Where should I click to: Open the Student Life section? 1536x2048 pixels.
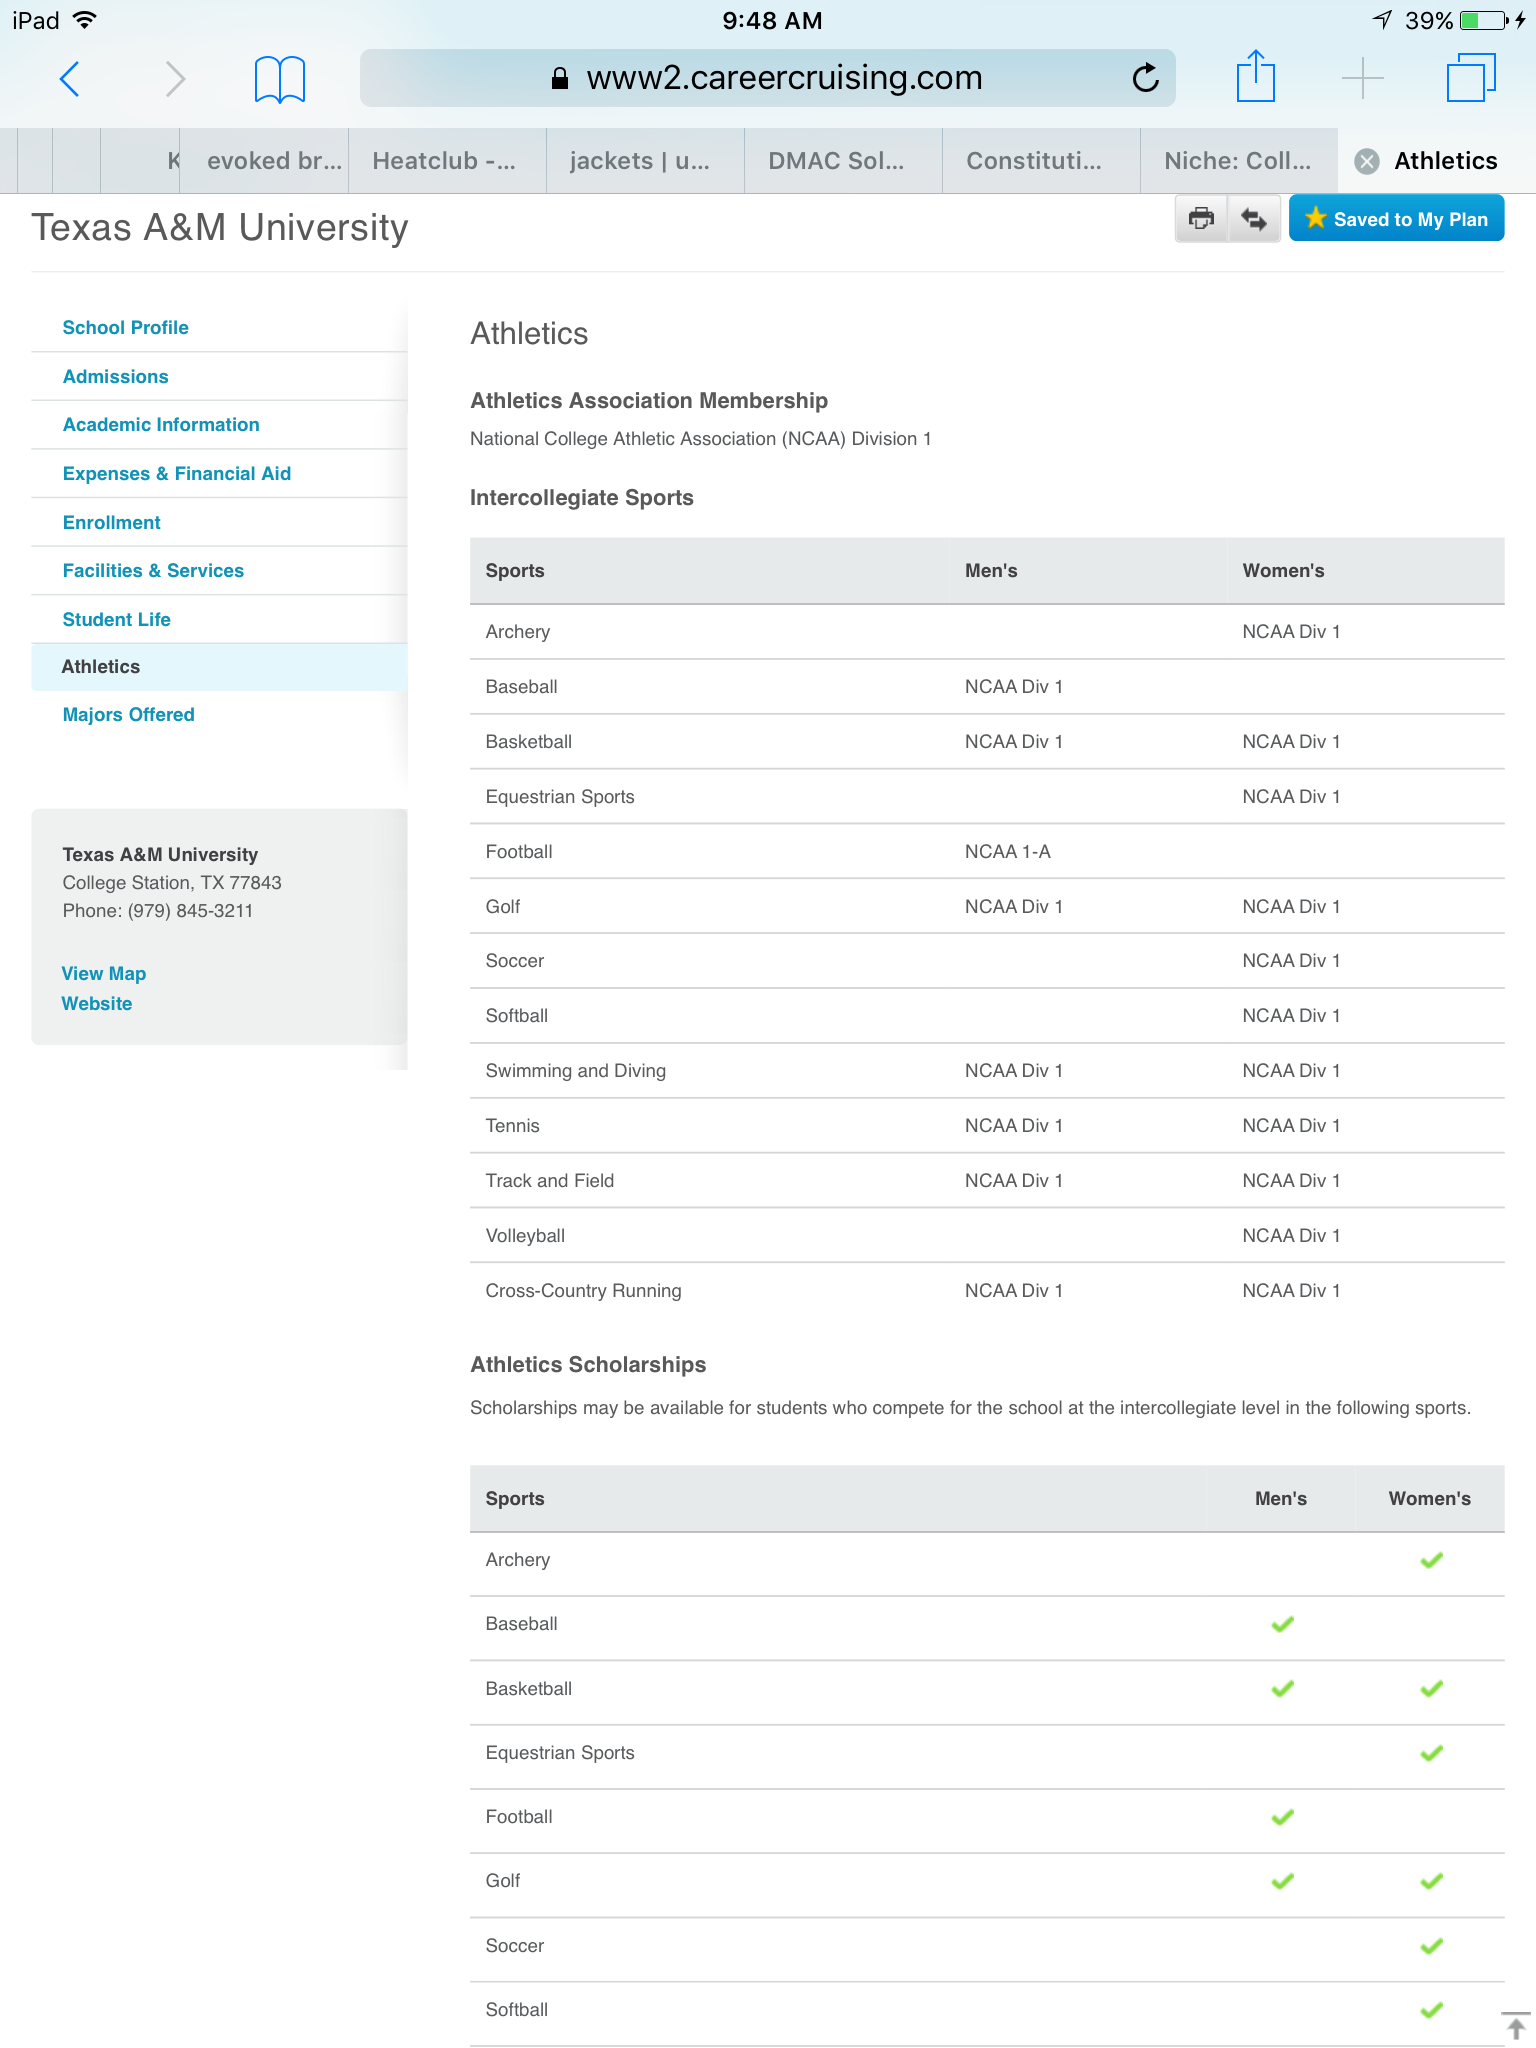pyautogui.click(x=116, y=620)
